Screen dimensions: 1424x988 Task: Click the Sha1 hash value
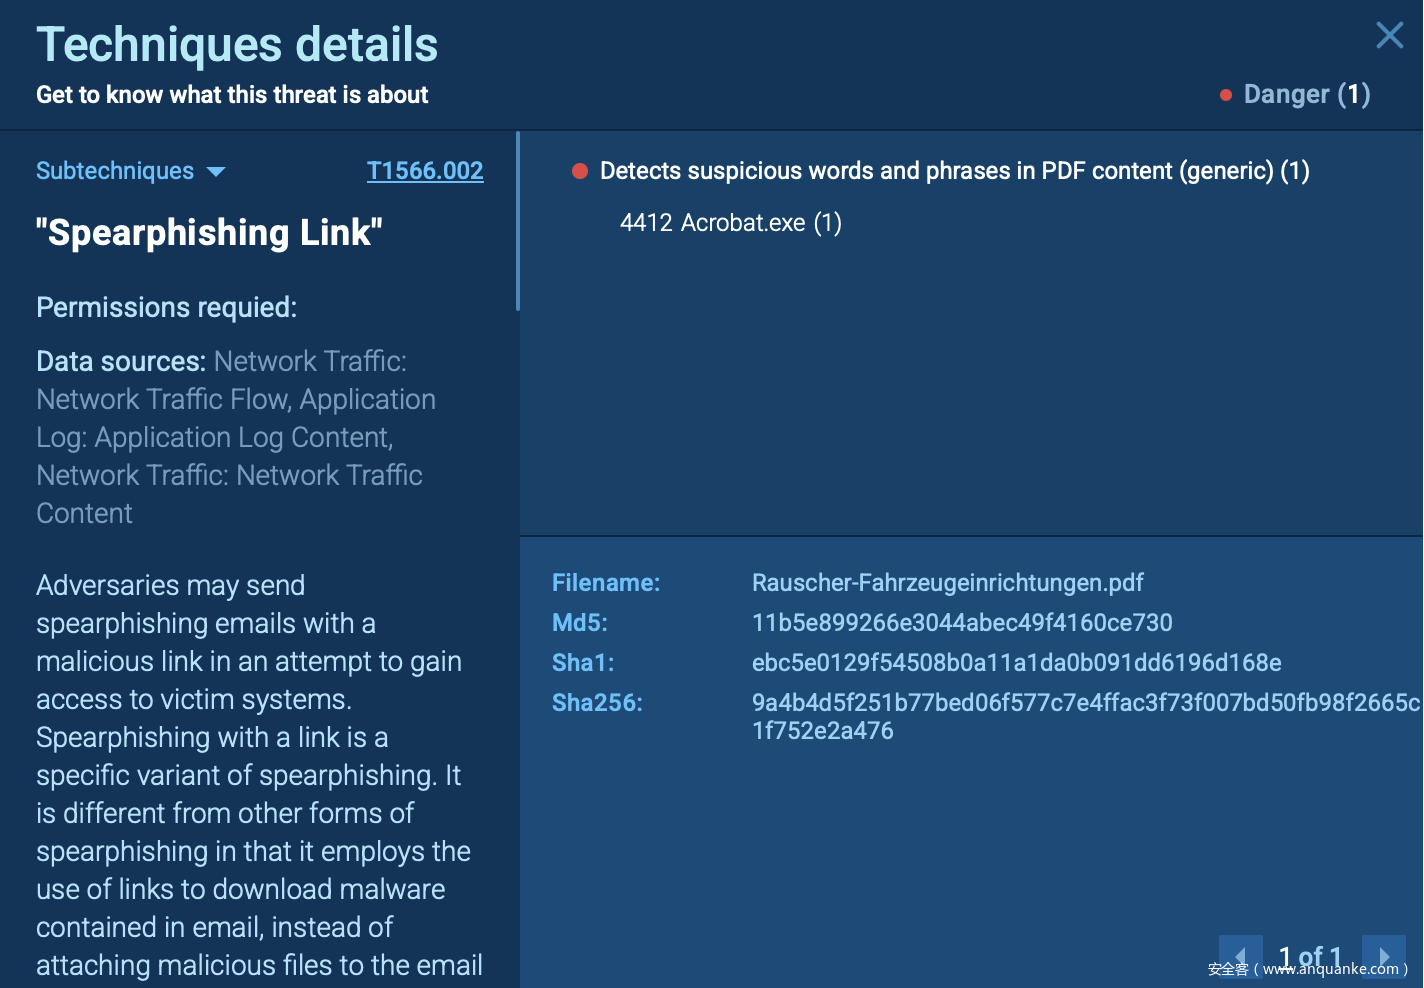(x=1016, y=663)
